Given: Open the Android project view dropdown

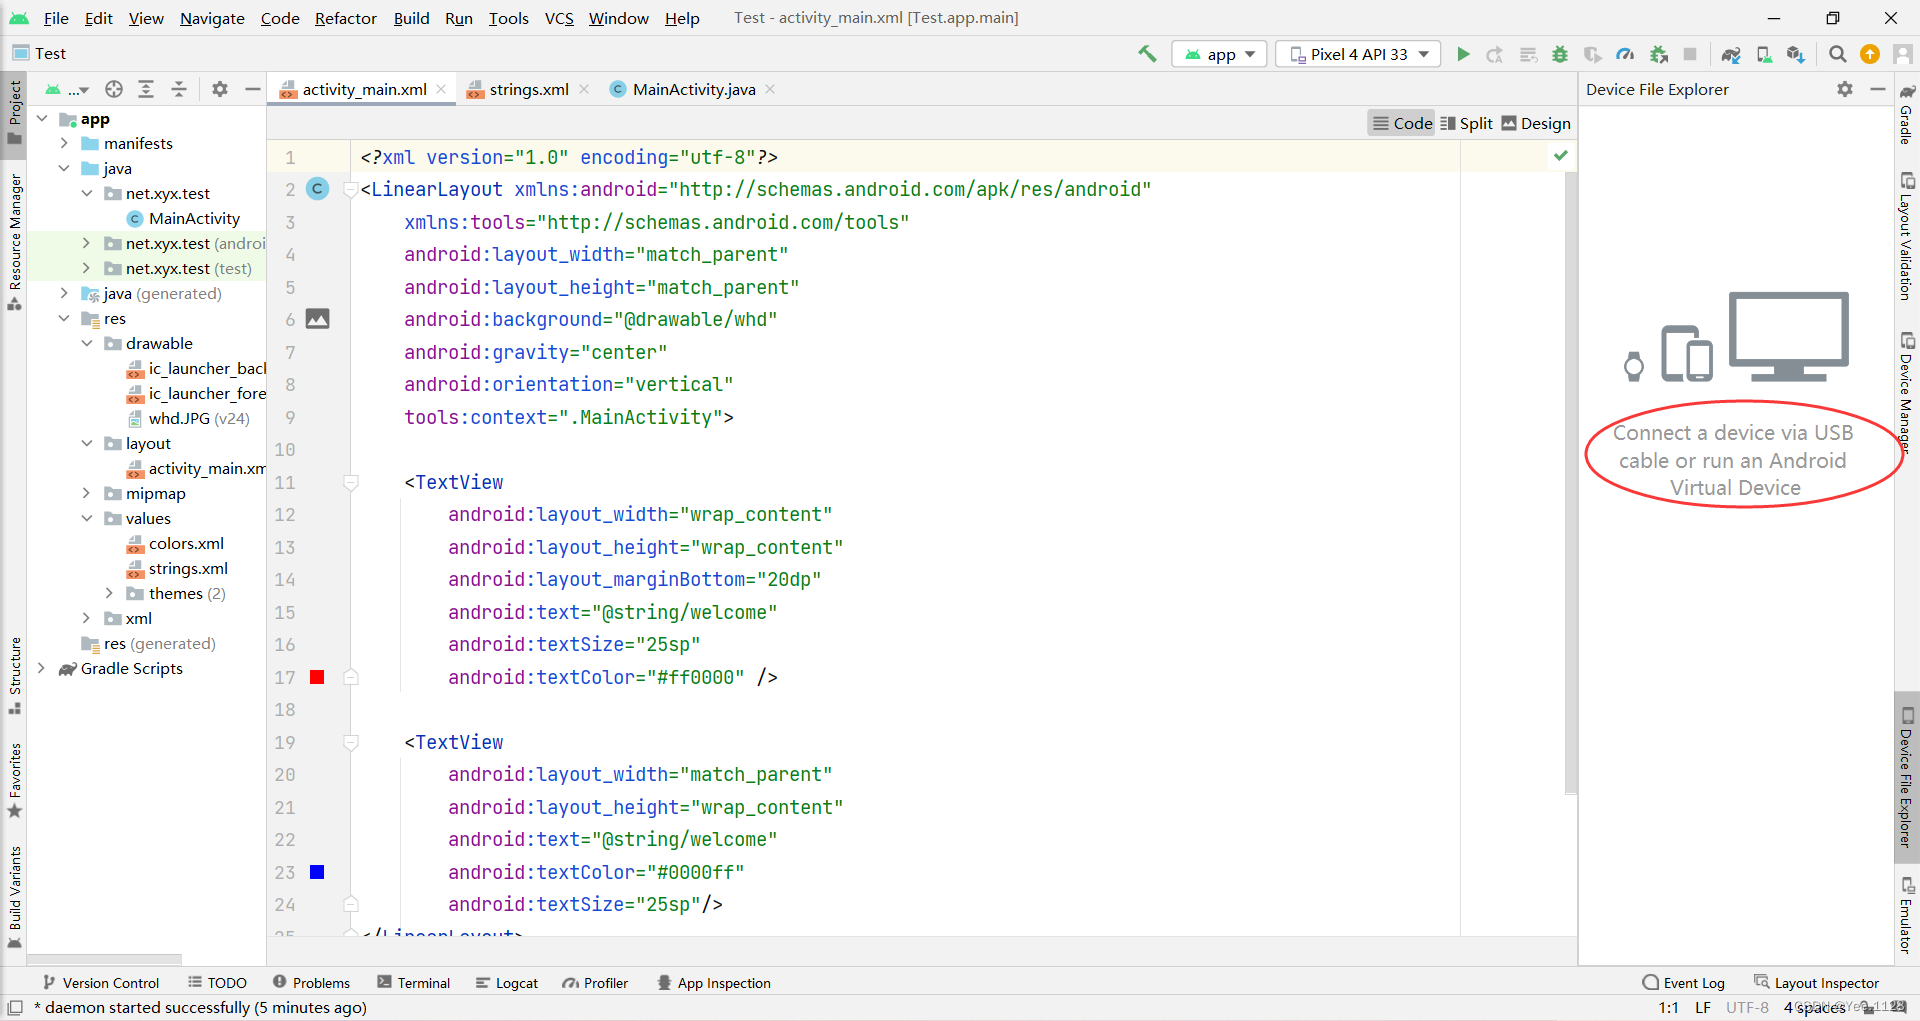Looking at the screenshot, I should 66,89.
